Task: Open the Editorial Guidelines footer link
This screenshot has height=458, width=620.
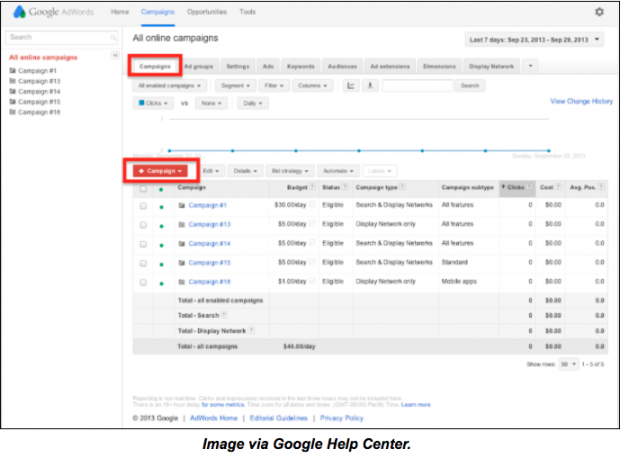Action: pyautogui.click(x=278, y=418)
